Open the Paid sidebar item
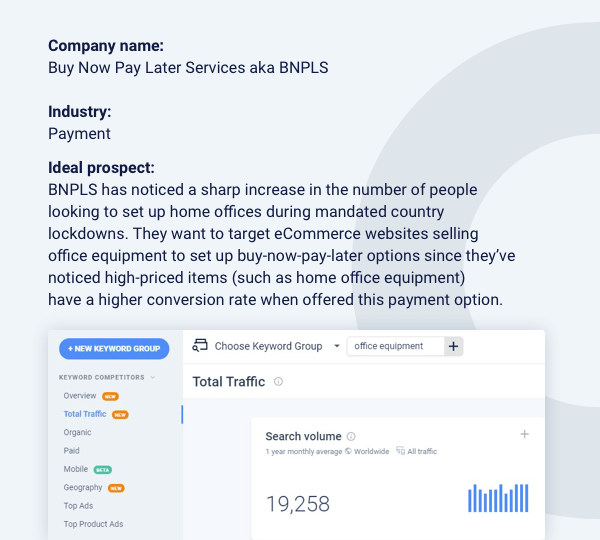 pyautogui.click(x=72, y=451)
